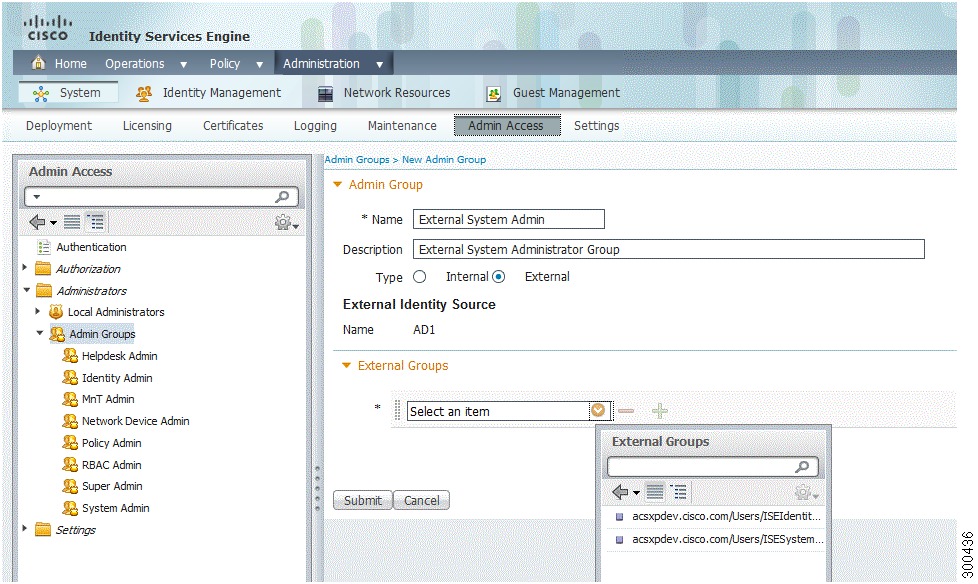
Task: Follow the Admin Groups breadcrumb link
Action: click(357, 160)
